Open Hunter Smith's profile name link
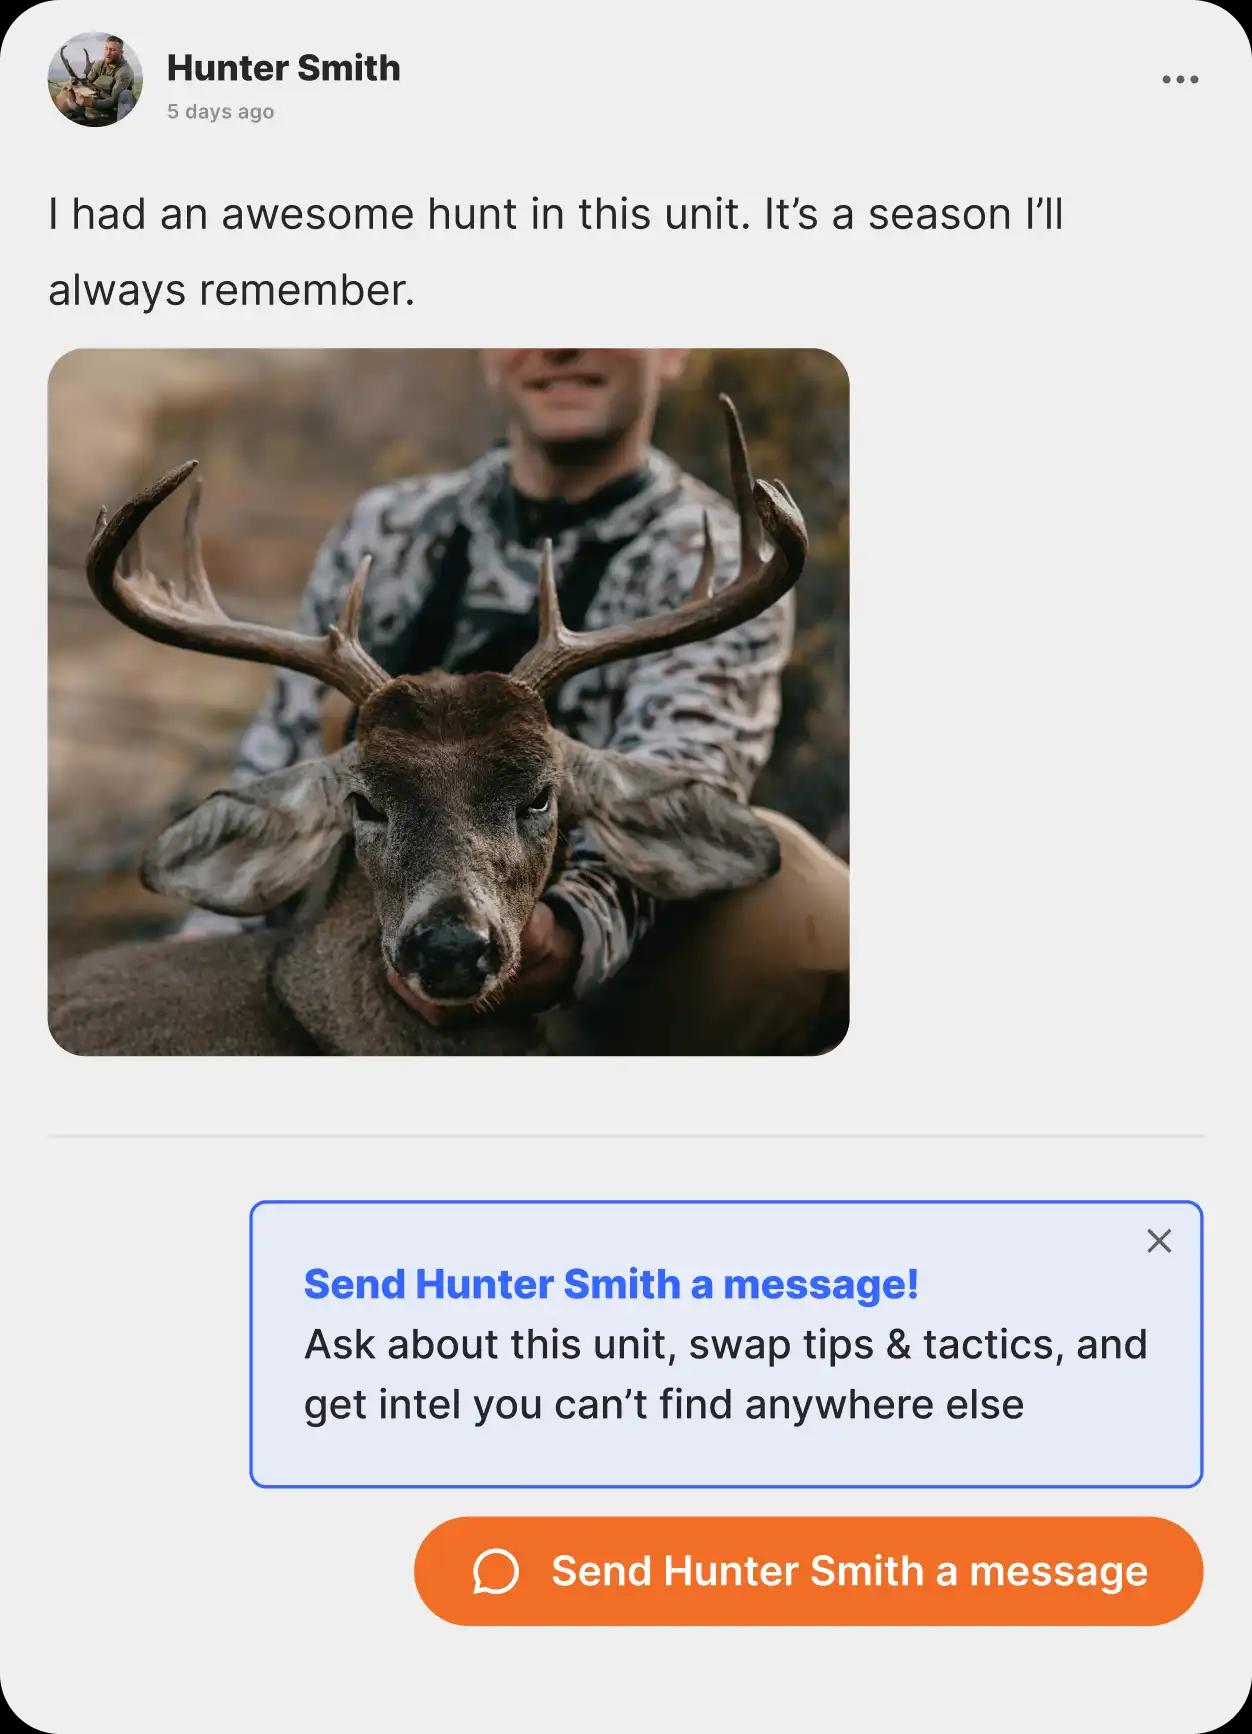Screen dimensions: 1252x1734 [x=283, y=68]
